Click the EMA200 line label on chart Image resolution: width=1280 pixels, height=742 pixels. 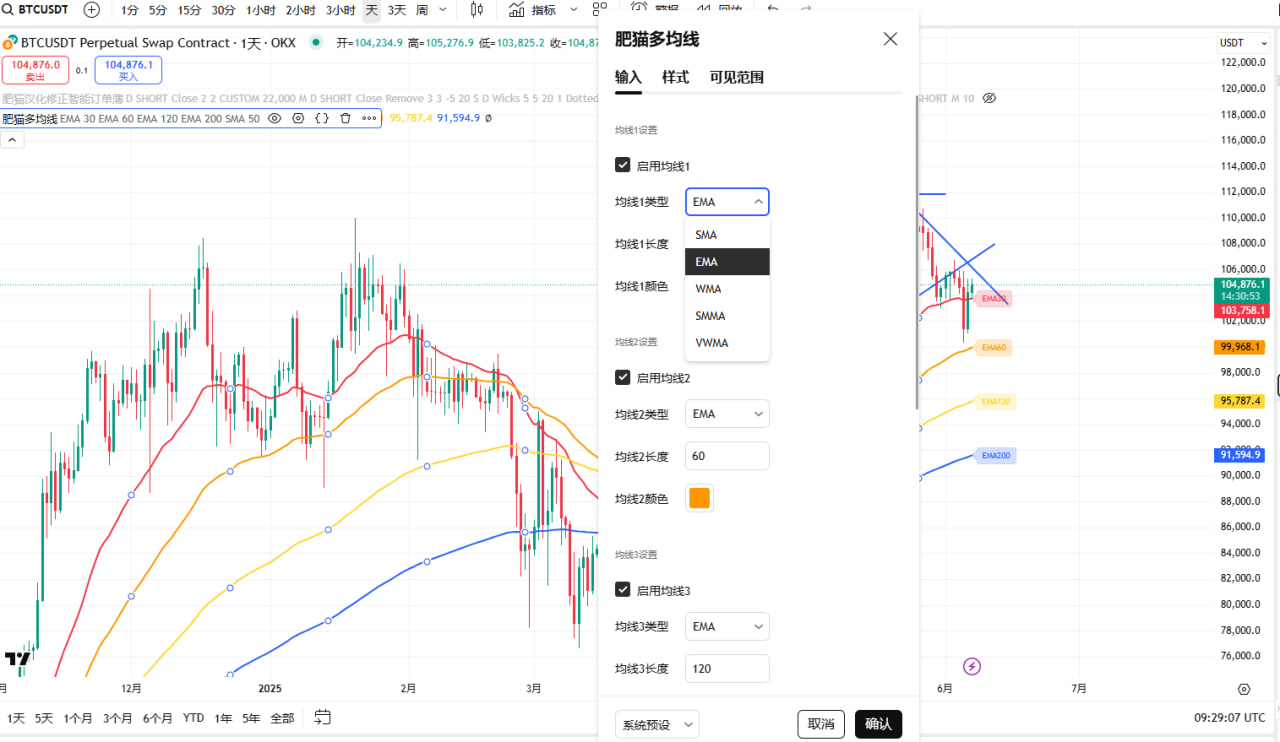tap(996, 455)
